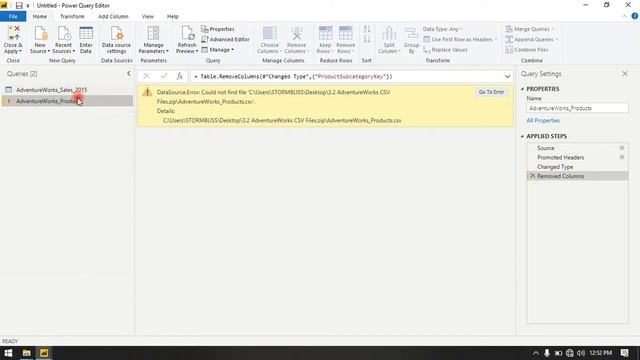Open the Help ribbon tab
Viewport: 640px width, 360px height.
pyautogui.click(x=173, y=16)
